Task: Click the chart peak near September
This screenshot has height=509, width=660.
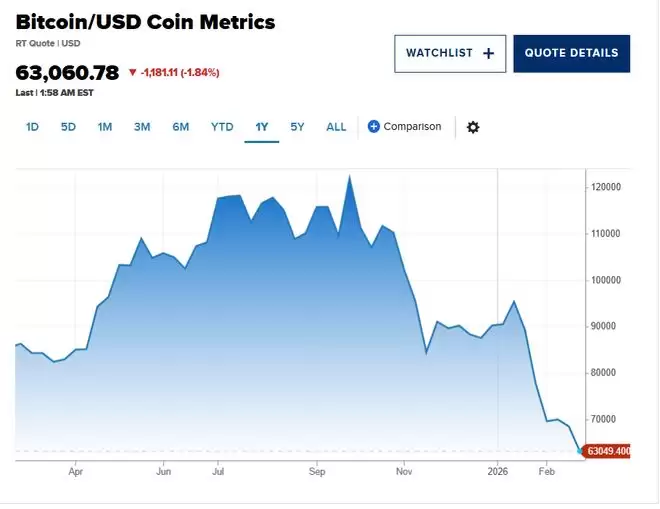Action: click(349, 177)
